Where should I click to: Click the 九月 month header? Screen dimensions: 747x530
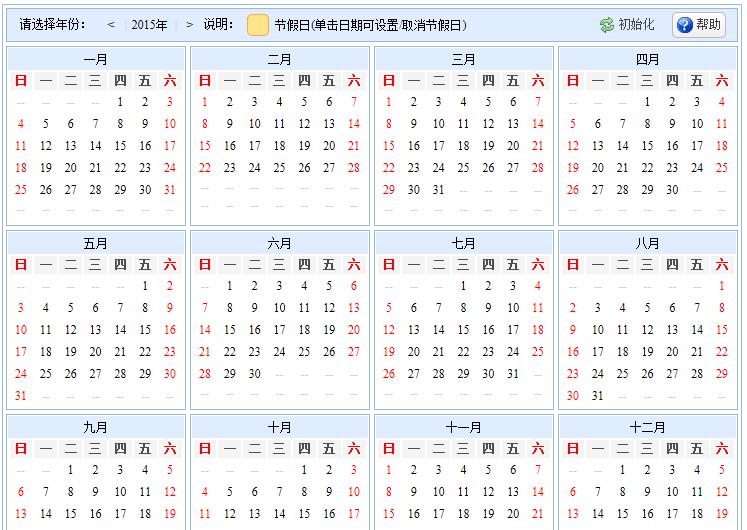click(96, 428)
